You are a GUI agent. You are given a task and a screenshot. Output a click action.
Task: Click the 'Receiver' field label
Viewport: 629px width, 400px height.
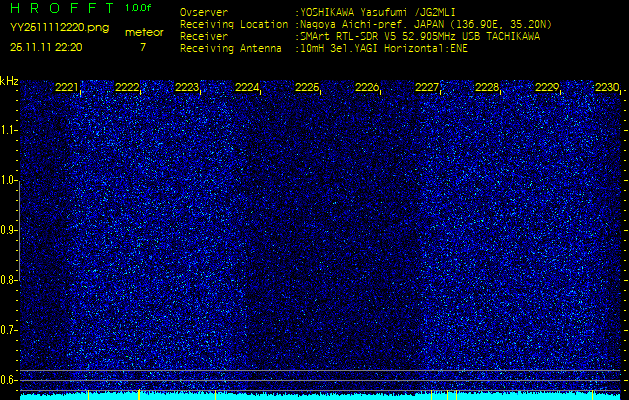tap(204, 37)
